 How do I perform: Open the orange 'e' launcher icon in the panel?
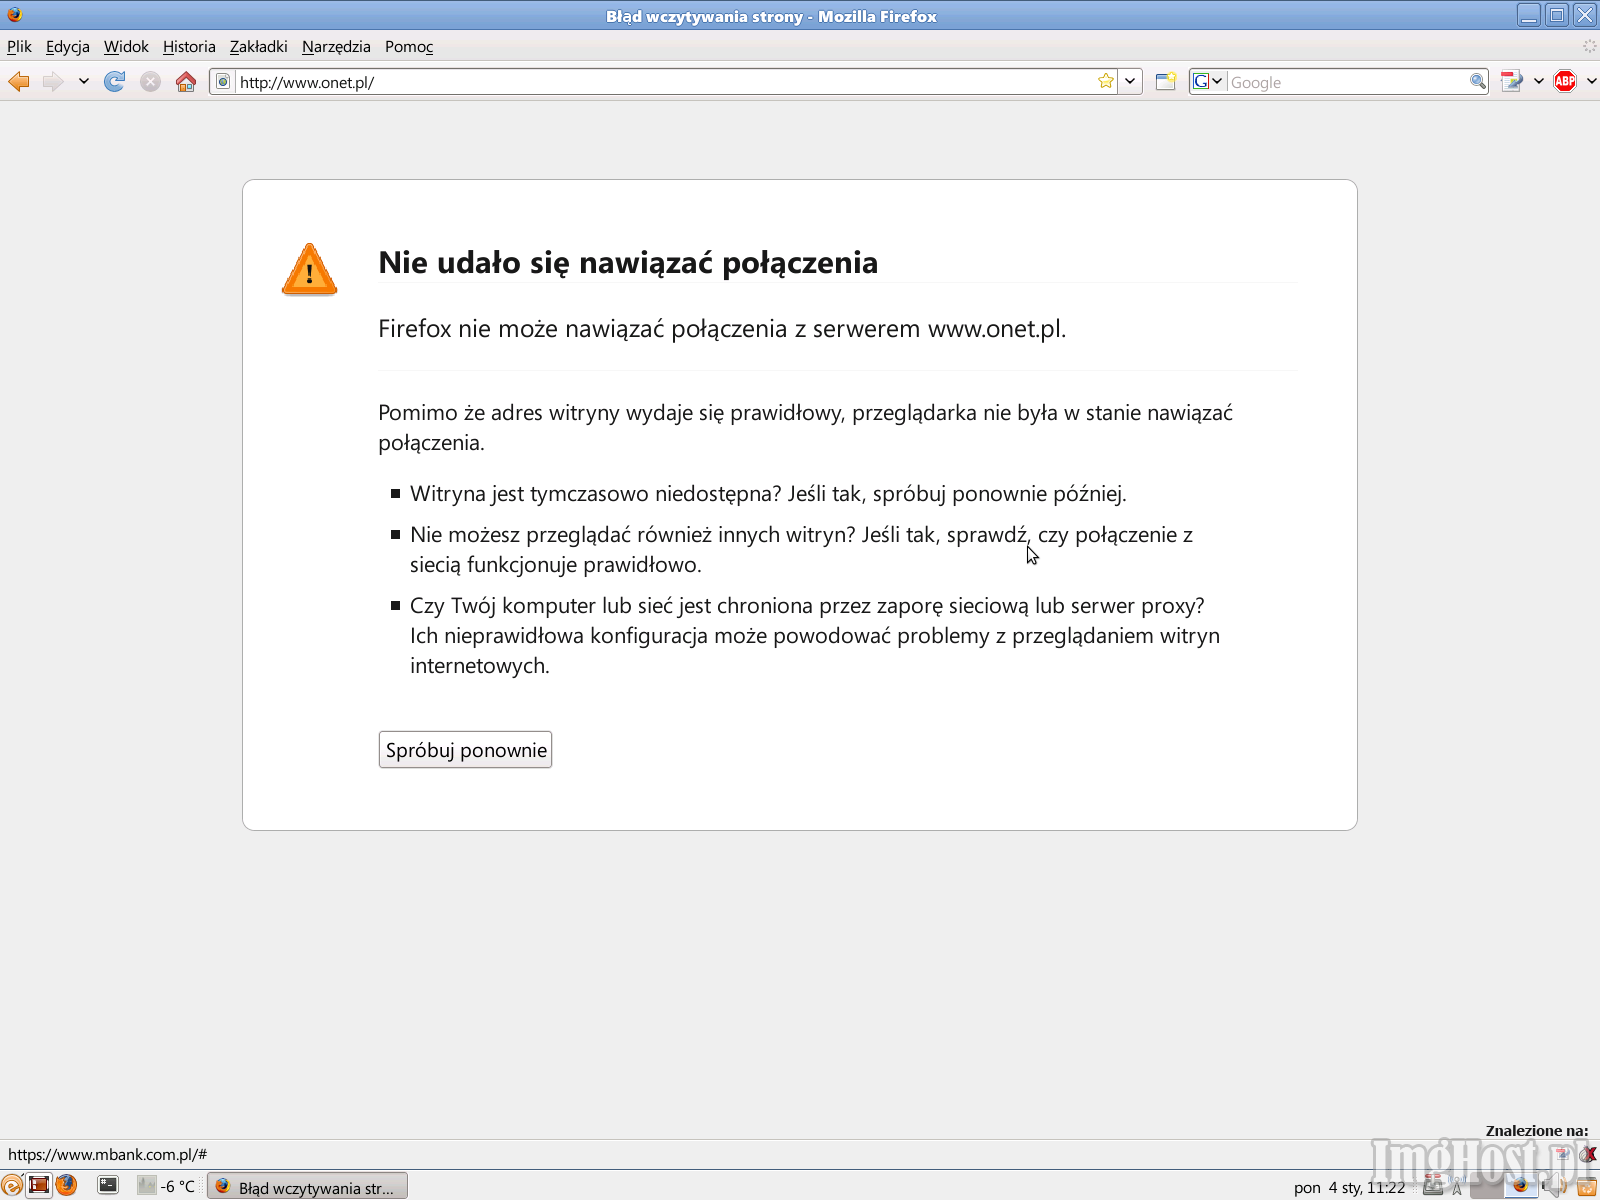click(x=11, y=1186)
